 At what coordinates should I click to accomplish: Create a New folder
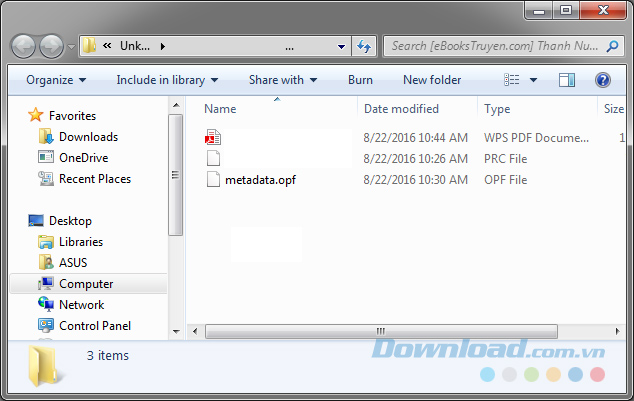[x=432, y=80]
